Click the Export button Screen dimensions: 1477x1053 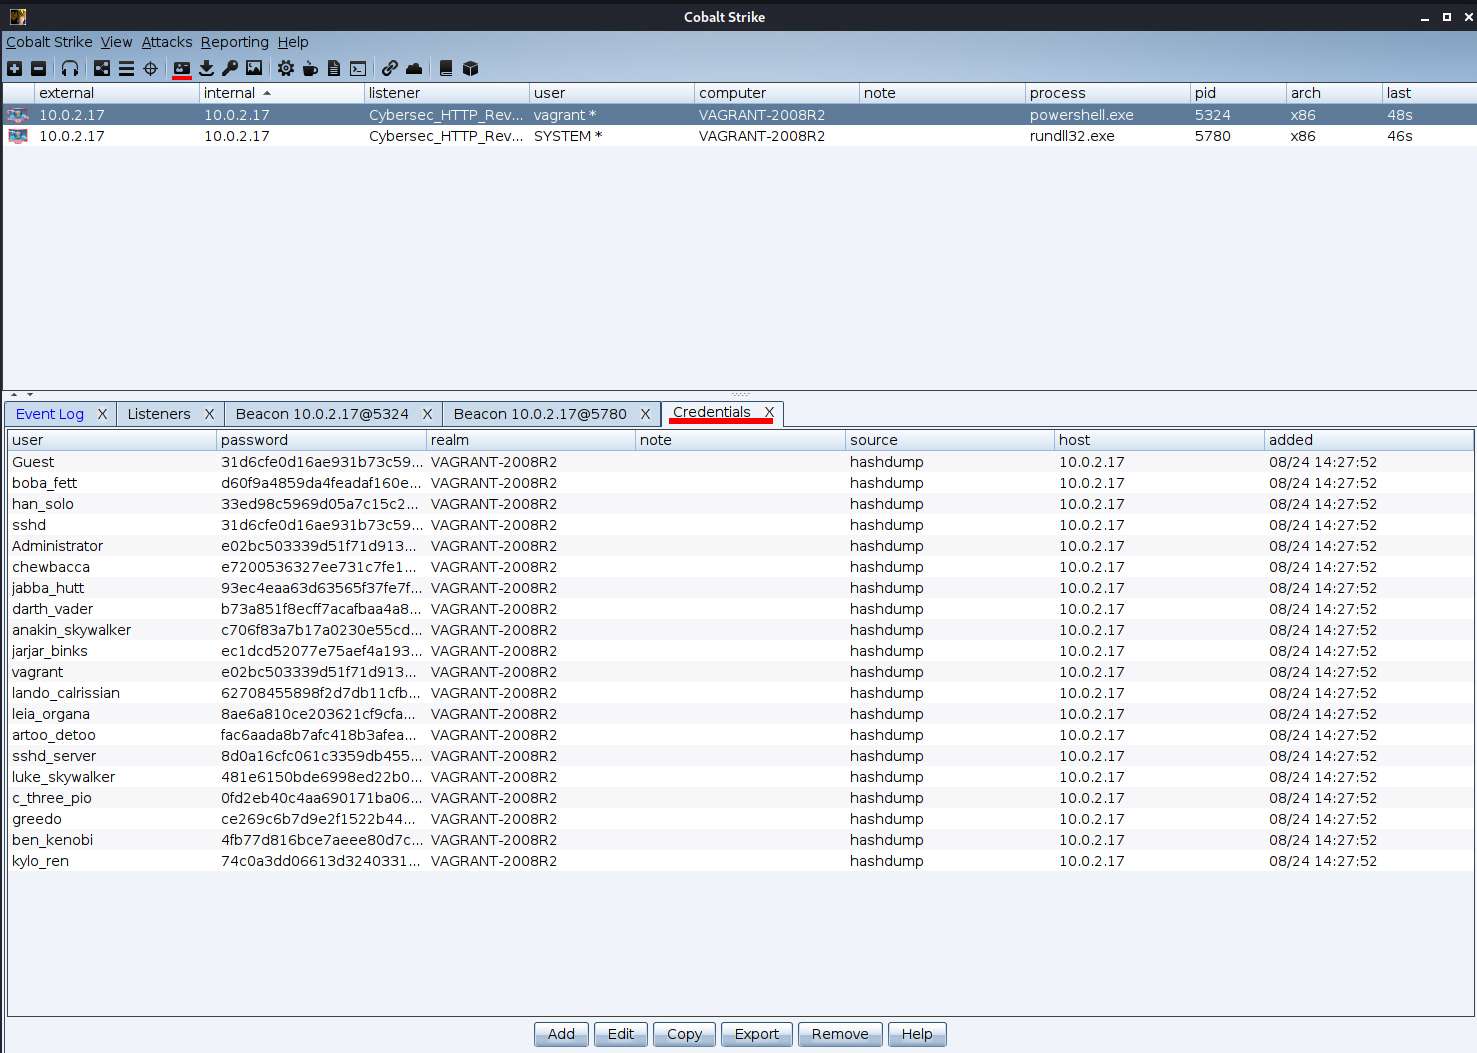click(x=757, y=1034)
